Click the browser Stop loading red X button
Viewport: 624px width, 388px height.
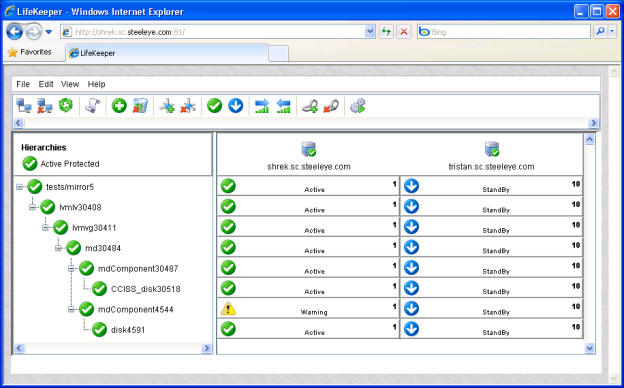[x=404, y=32]
